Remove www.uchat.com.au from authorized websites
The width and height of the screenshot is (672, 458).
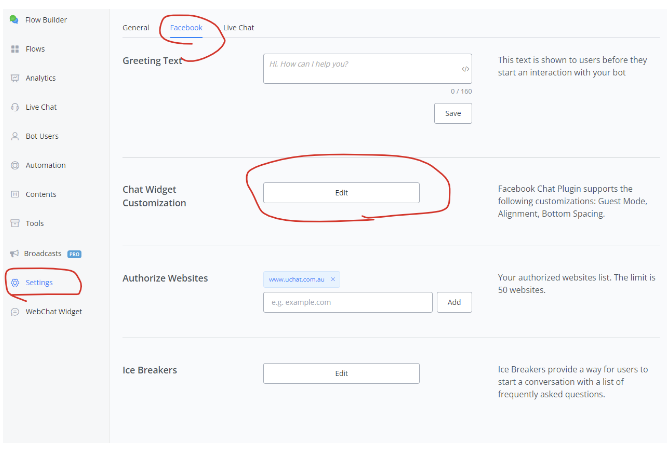333,279
